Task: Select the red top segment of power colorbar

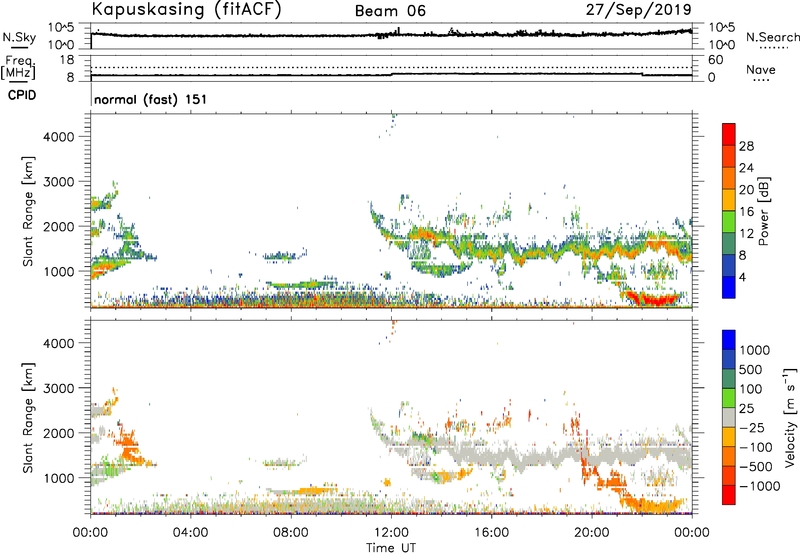Action: (x=729, y=134)
